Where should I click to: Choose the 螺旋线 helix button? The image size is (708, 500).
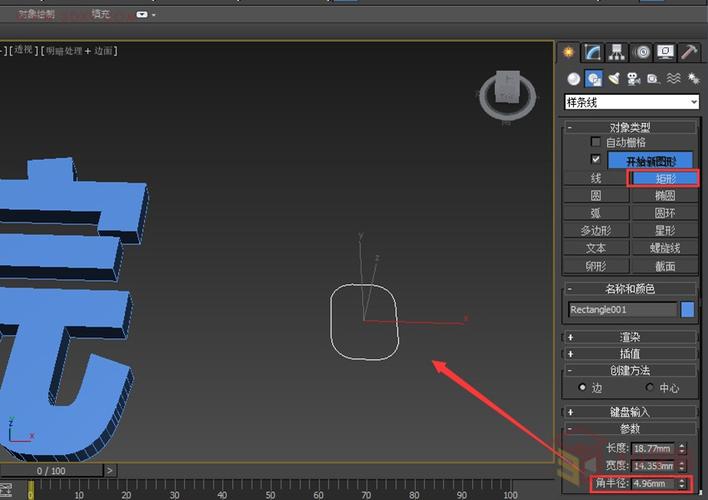pos(665,248)
